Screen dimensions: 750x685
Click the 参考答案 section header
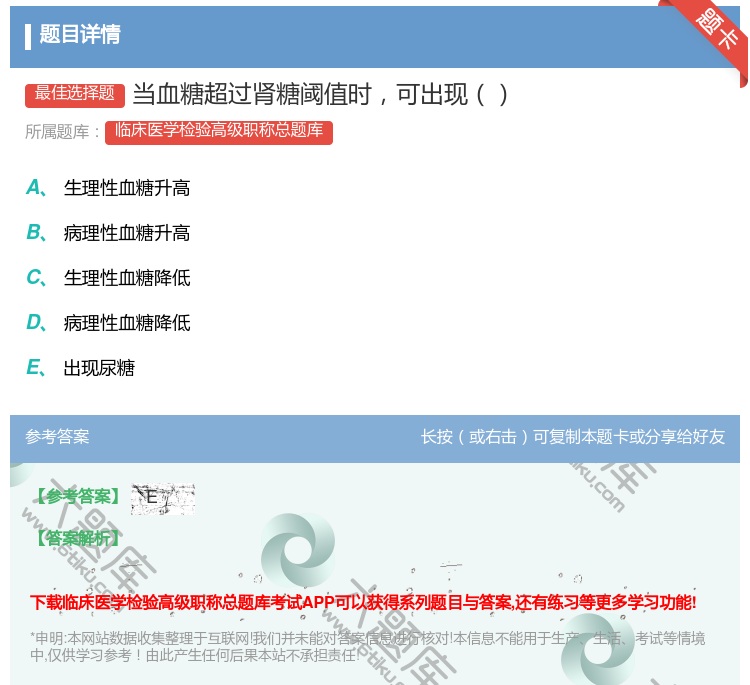coord(57,437)
